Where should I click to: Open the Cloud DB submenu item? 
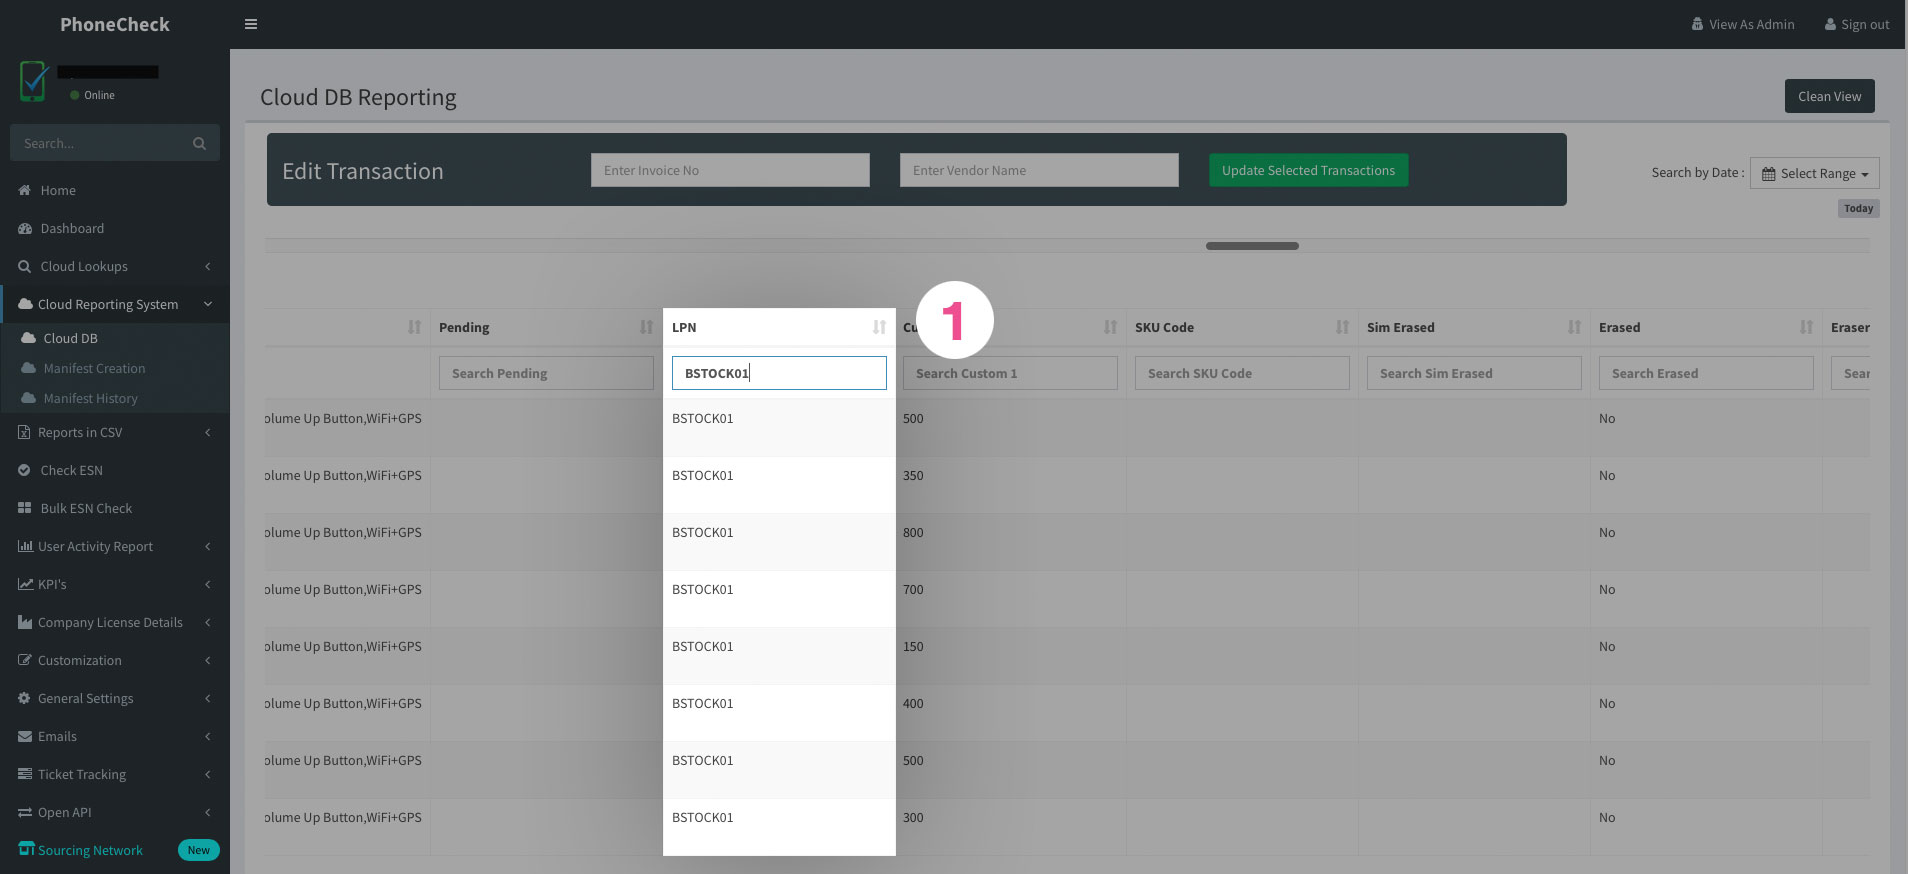click(115, 338)
